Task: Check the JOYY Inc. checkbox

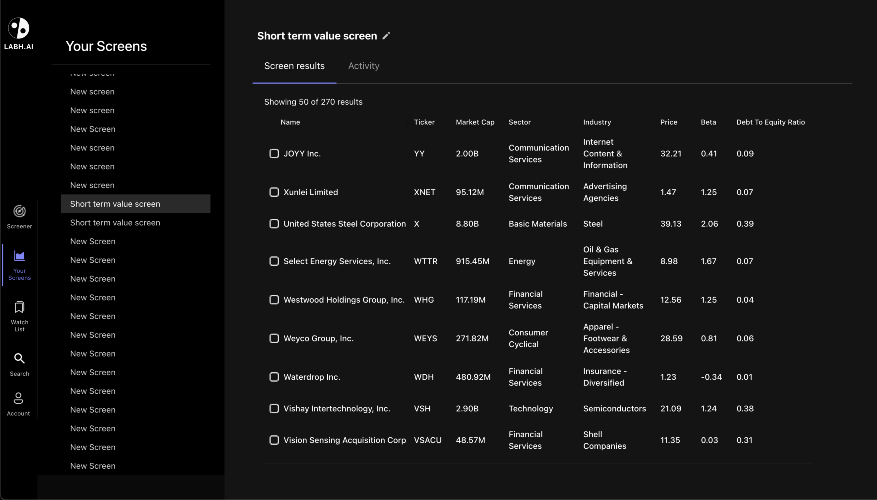Action: pyautogui.click(x=274, y=154)
